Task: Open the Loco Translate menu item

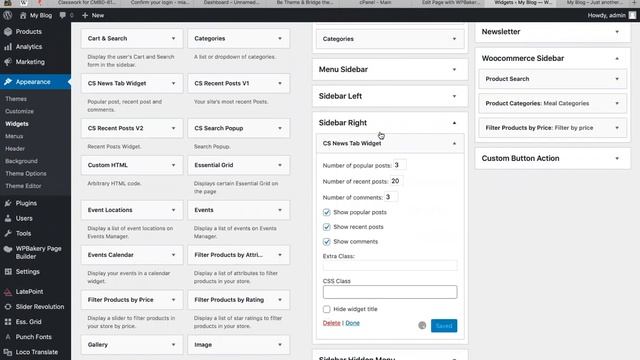Action: [x=36, y=352]
